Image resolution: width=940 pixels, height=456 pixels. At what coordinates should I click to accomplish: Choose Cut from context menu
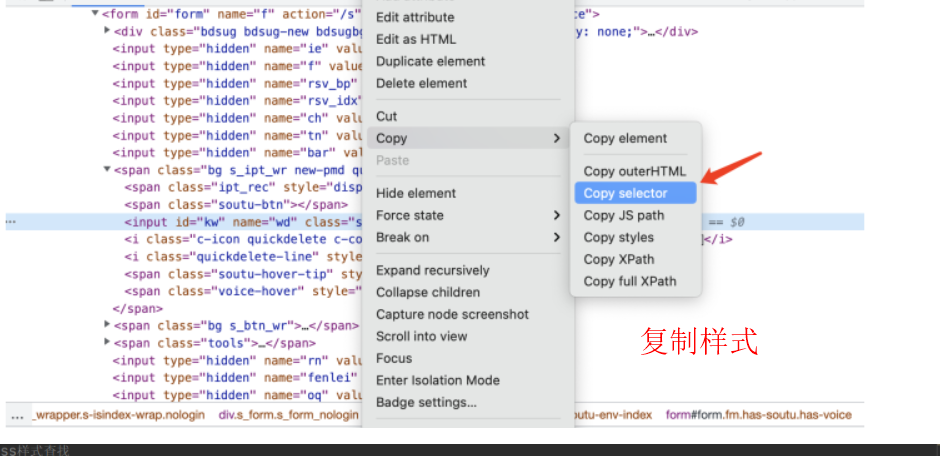(386, 116)
